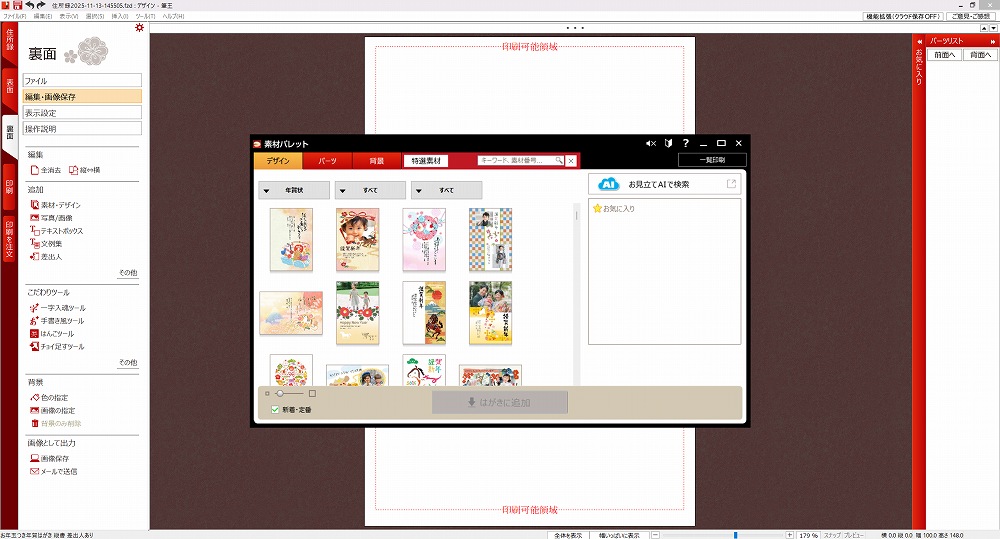Screen dimensions: 1000x539
Task: Open the guide book icon in 素材パレット
Action: click(x=668, y=144)
